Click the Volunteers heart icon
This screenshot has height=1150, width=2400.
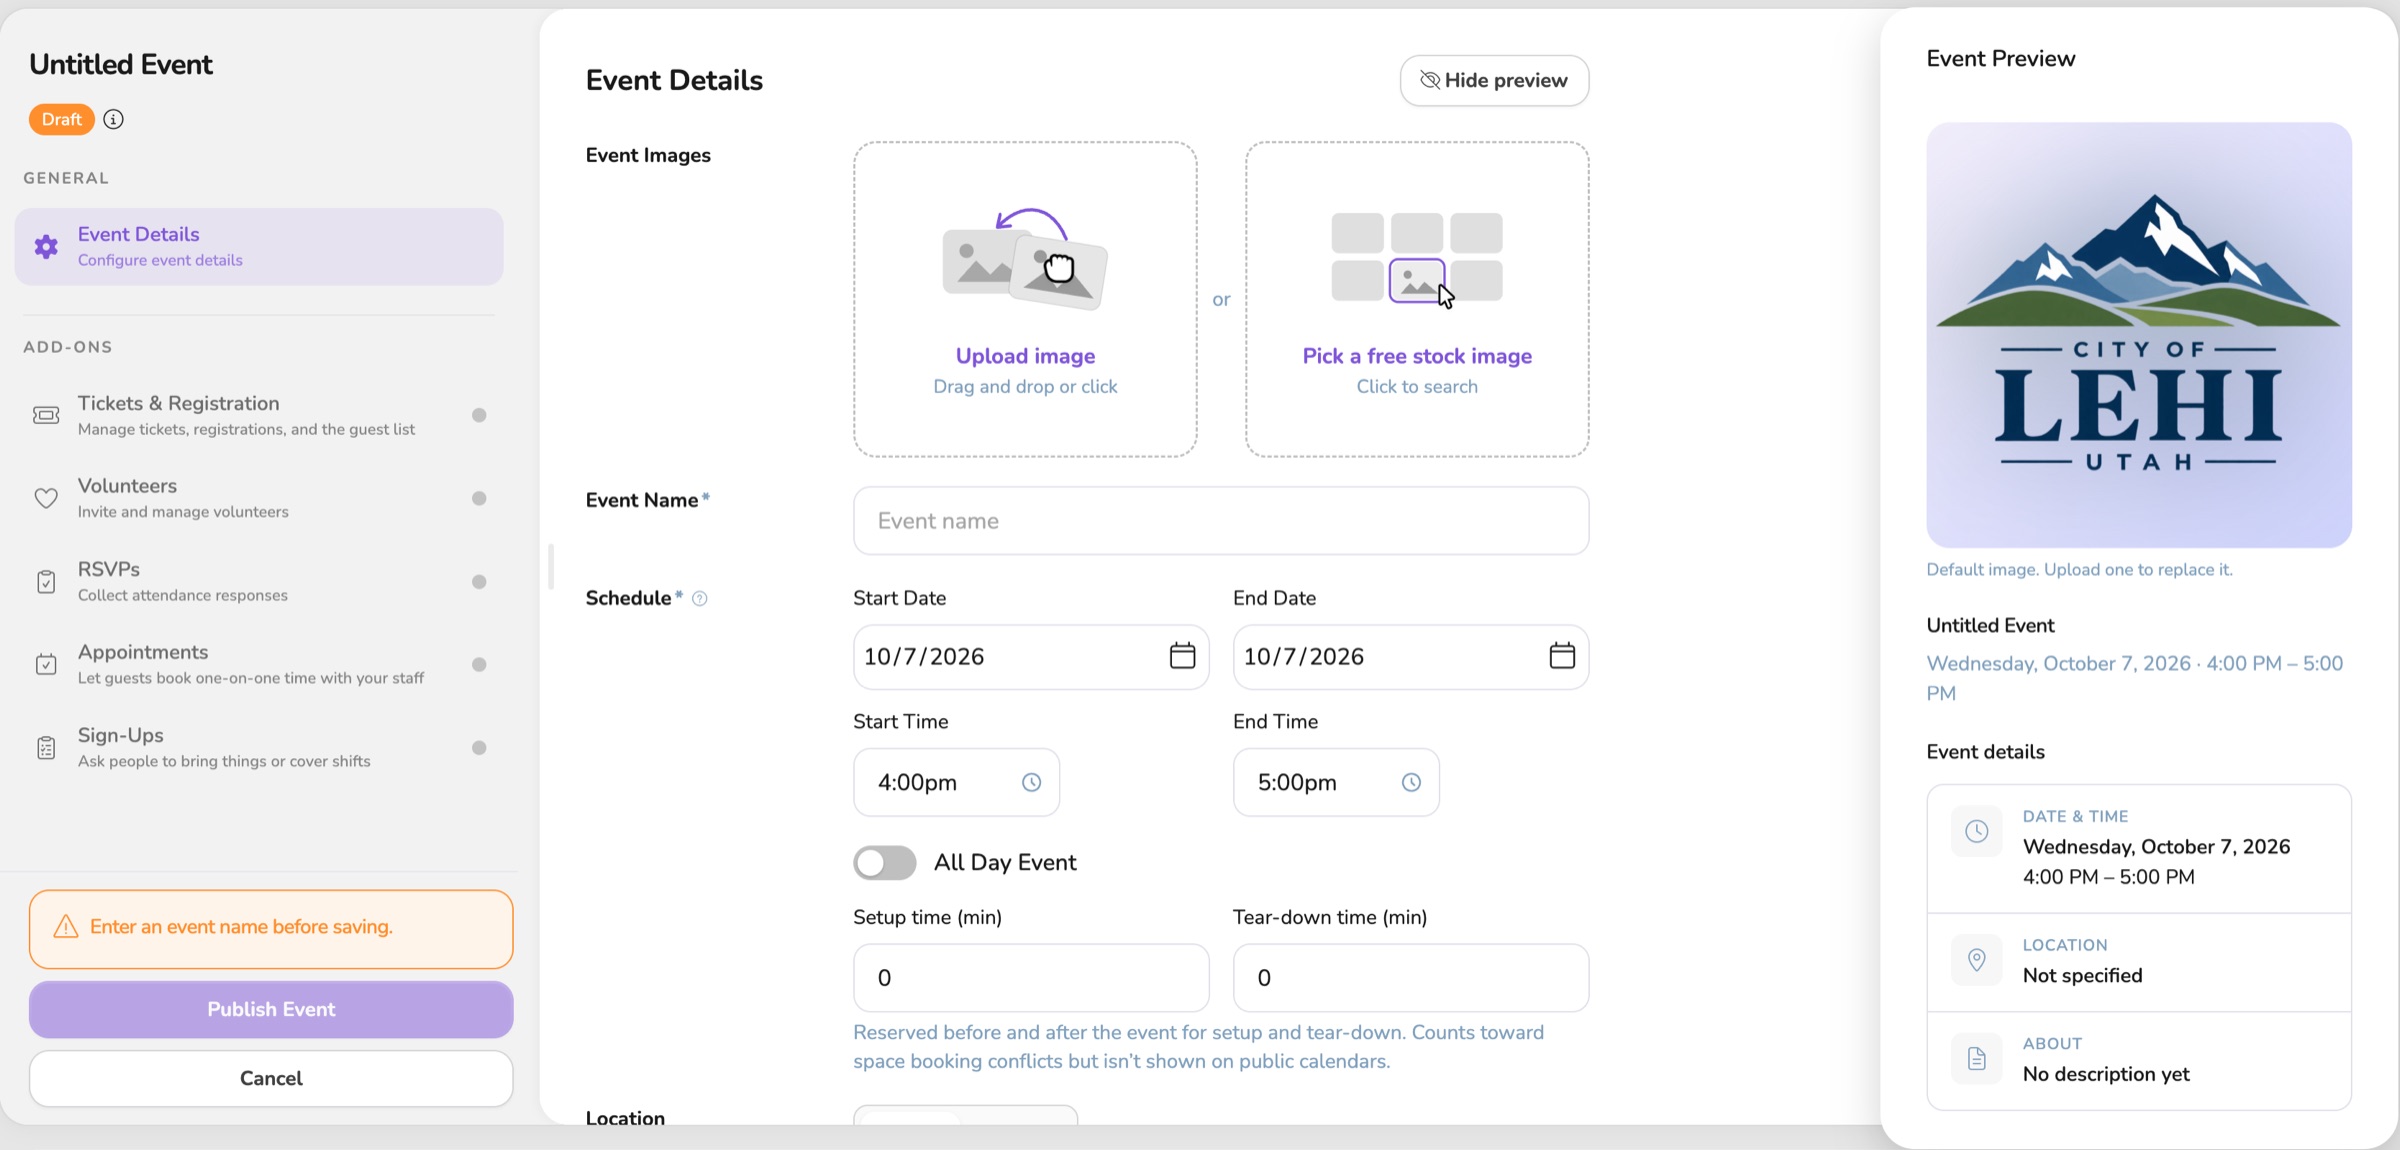point(46,498)
